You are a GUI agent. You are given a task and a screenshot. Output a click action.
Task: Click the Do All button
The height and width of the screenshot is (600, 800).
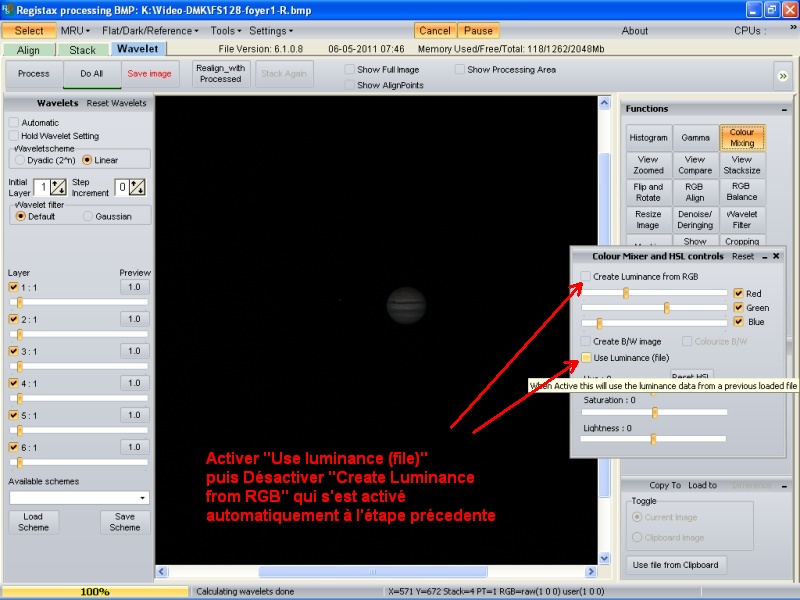click(92, 74)
